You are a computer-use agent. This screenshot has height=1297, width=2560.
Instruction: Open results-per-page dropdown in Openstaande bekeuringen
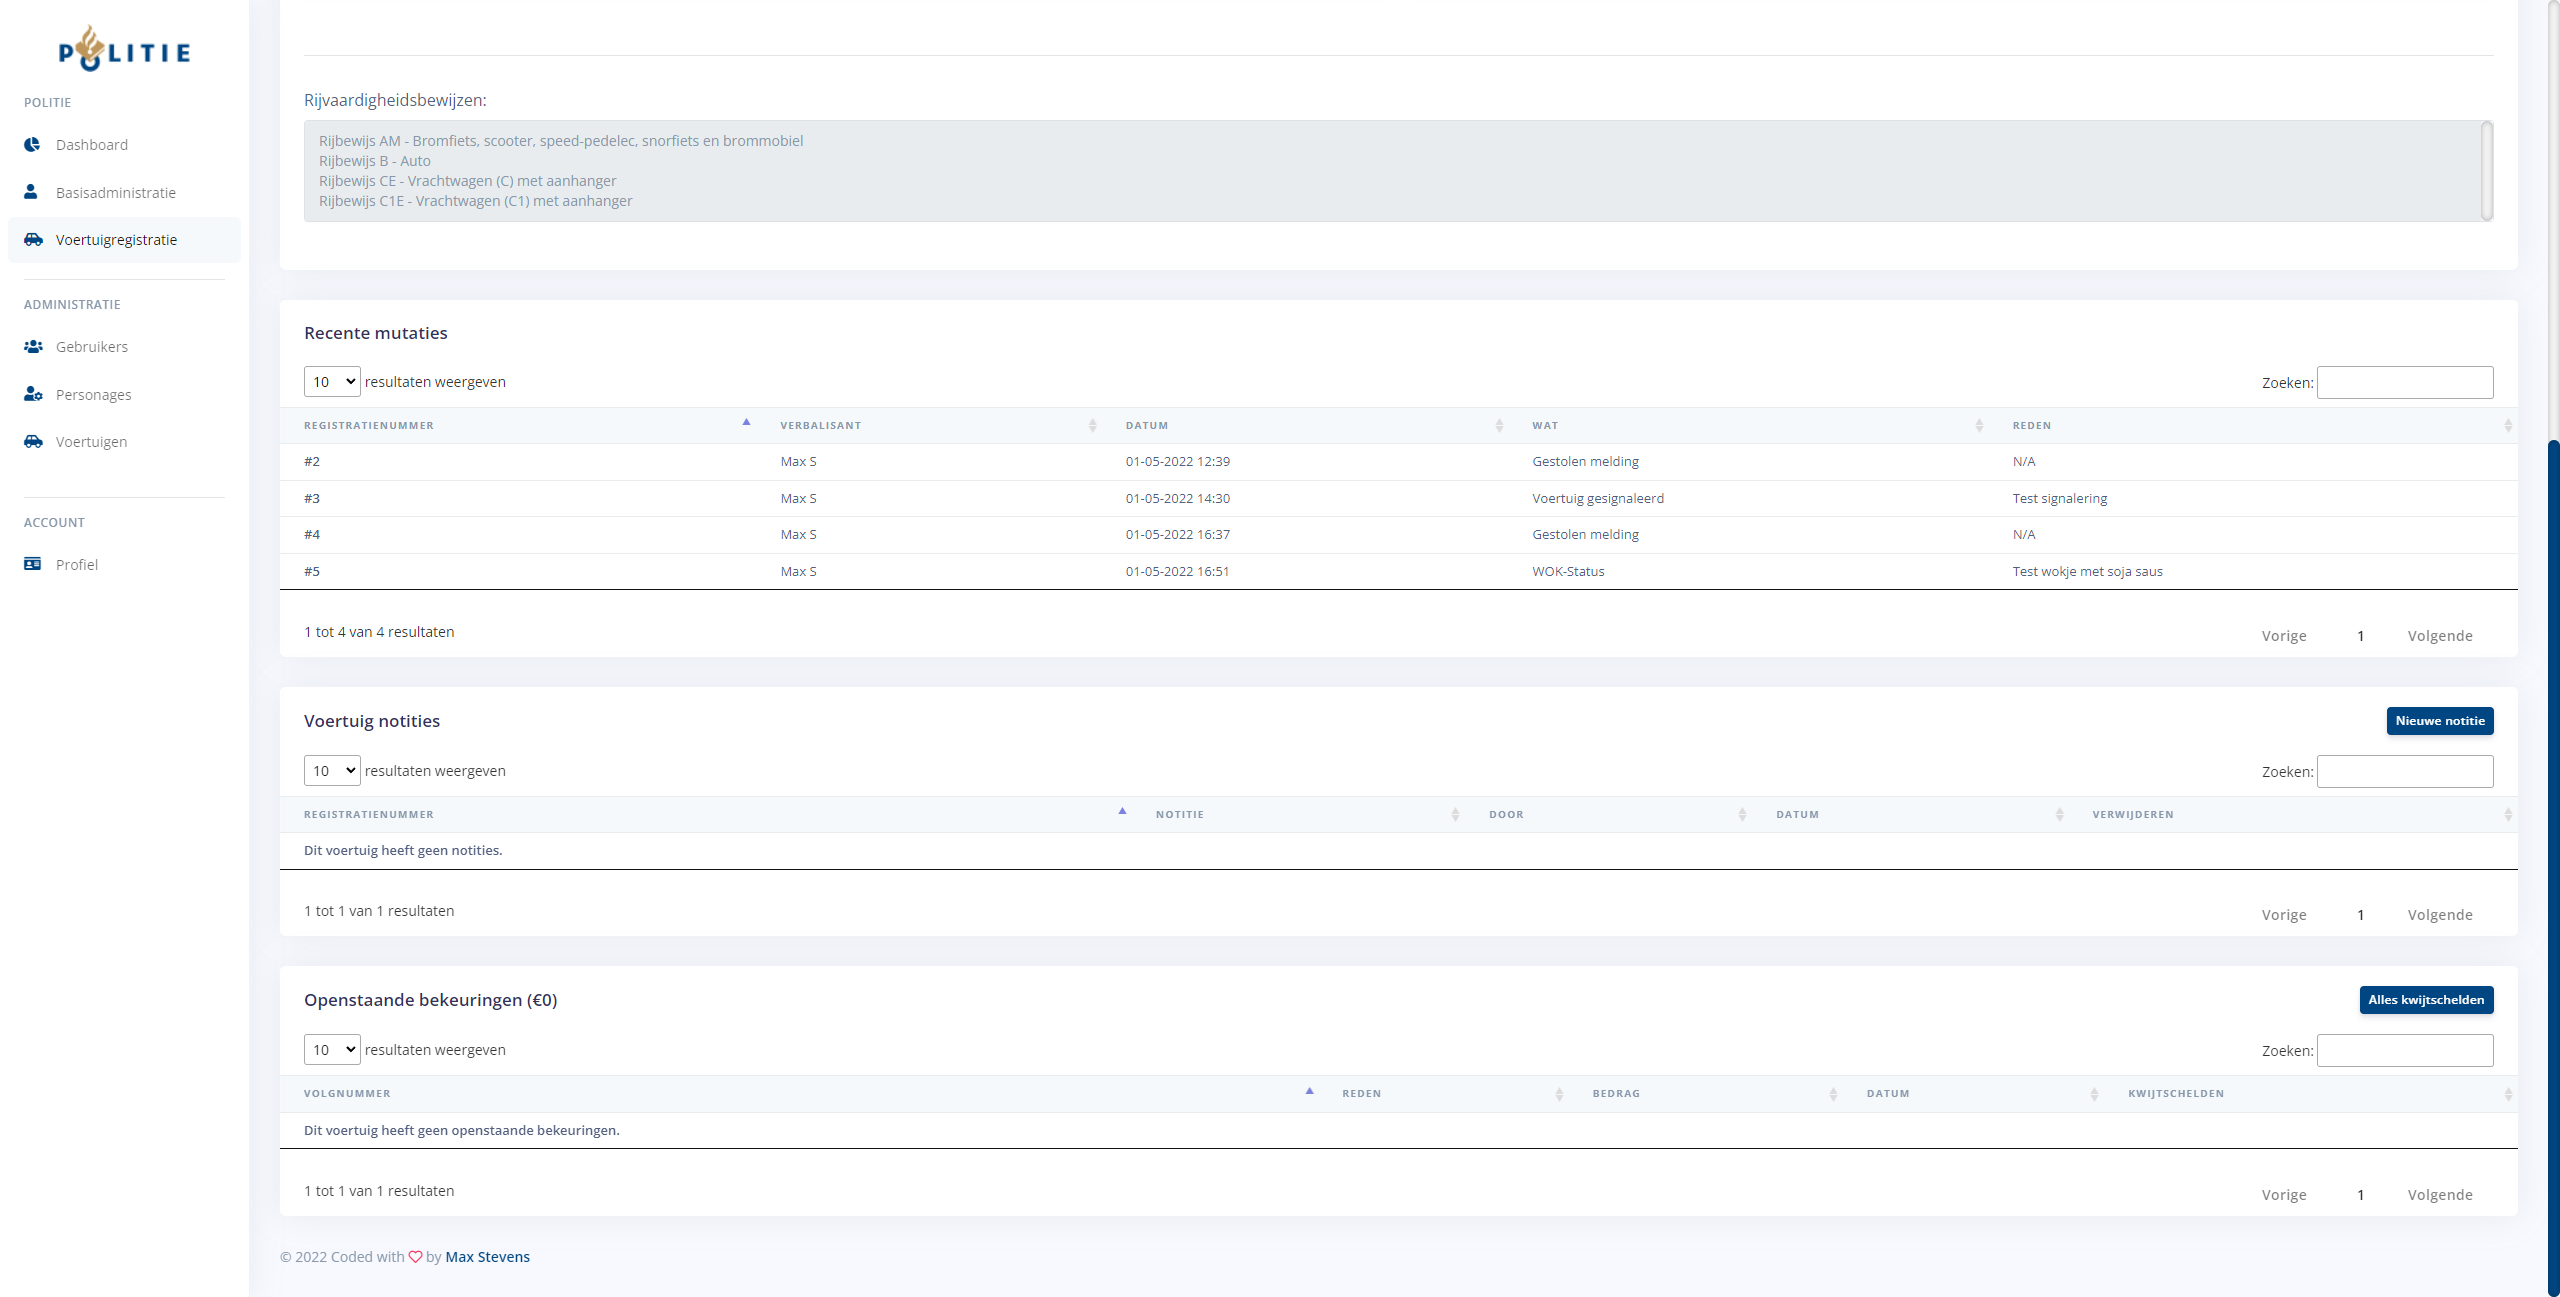[332, 1050]
